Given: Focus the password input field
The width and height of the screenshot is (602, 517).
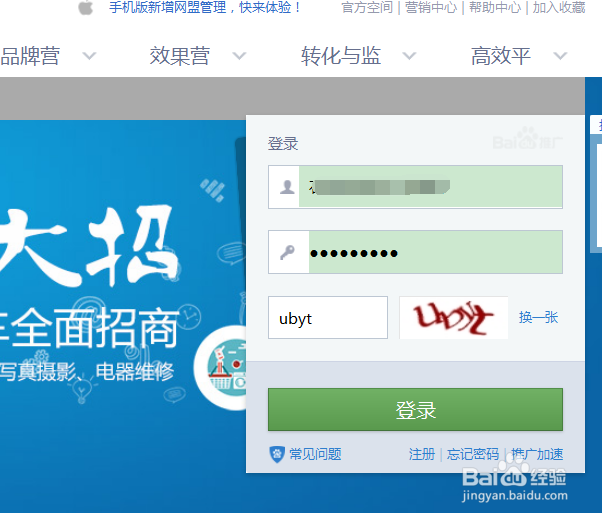Looking at the screenshot, I should pos(415,252).
